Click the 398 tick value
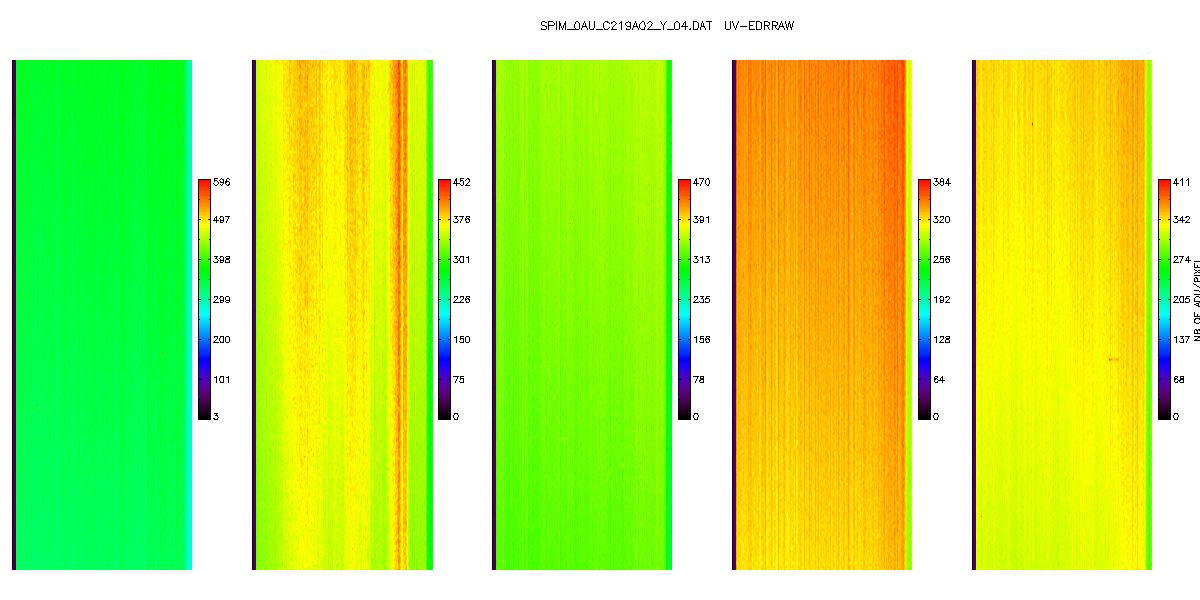The height and width of the screenshot is (600, 1200). point(221,259)
